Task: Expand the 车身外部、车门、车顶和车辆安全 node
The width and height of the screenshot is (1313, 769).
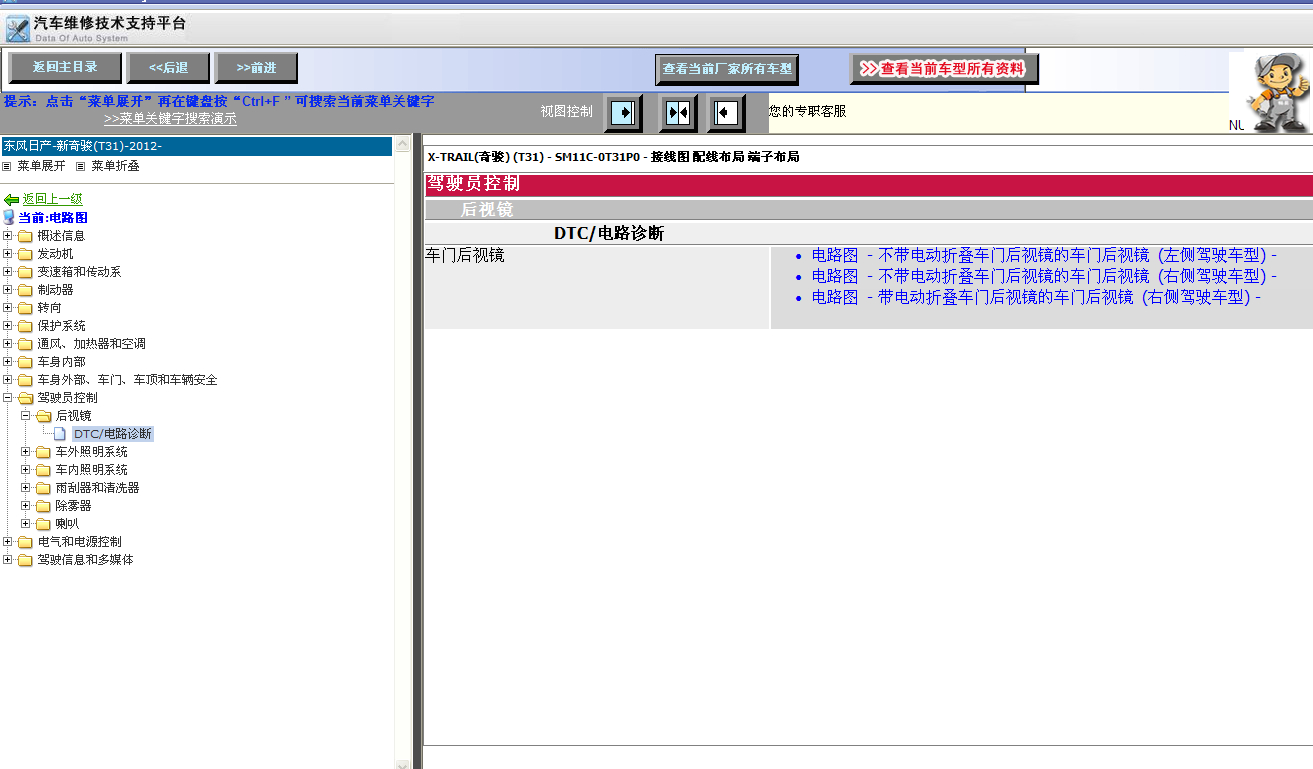Action: click(x=8, y=380)
